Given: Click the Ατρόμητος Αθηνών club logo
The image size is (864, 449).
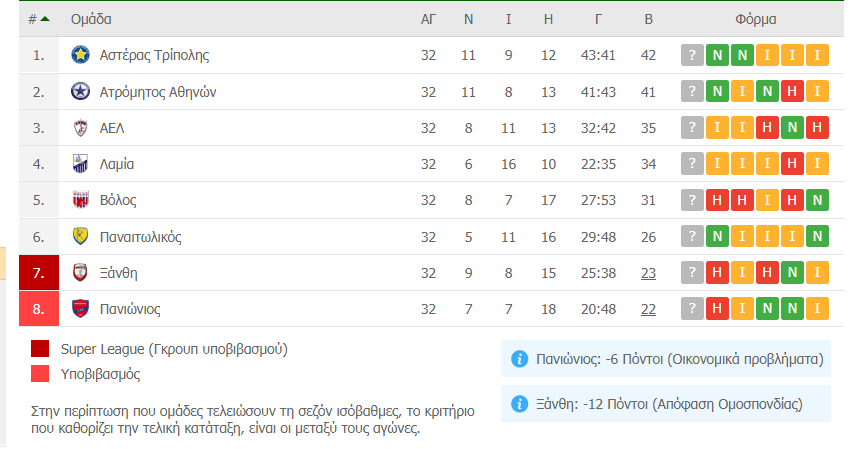Looking at the screenshot, I should [81, 92].
